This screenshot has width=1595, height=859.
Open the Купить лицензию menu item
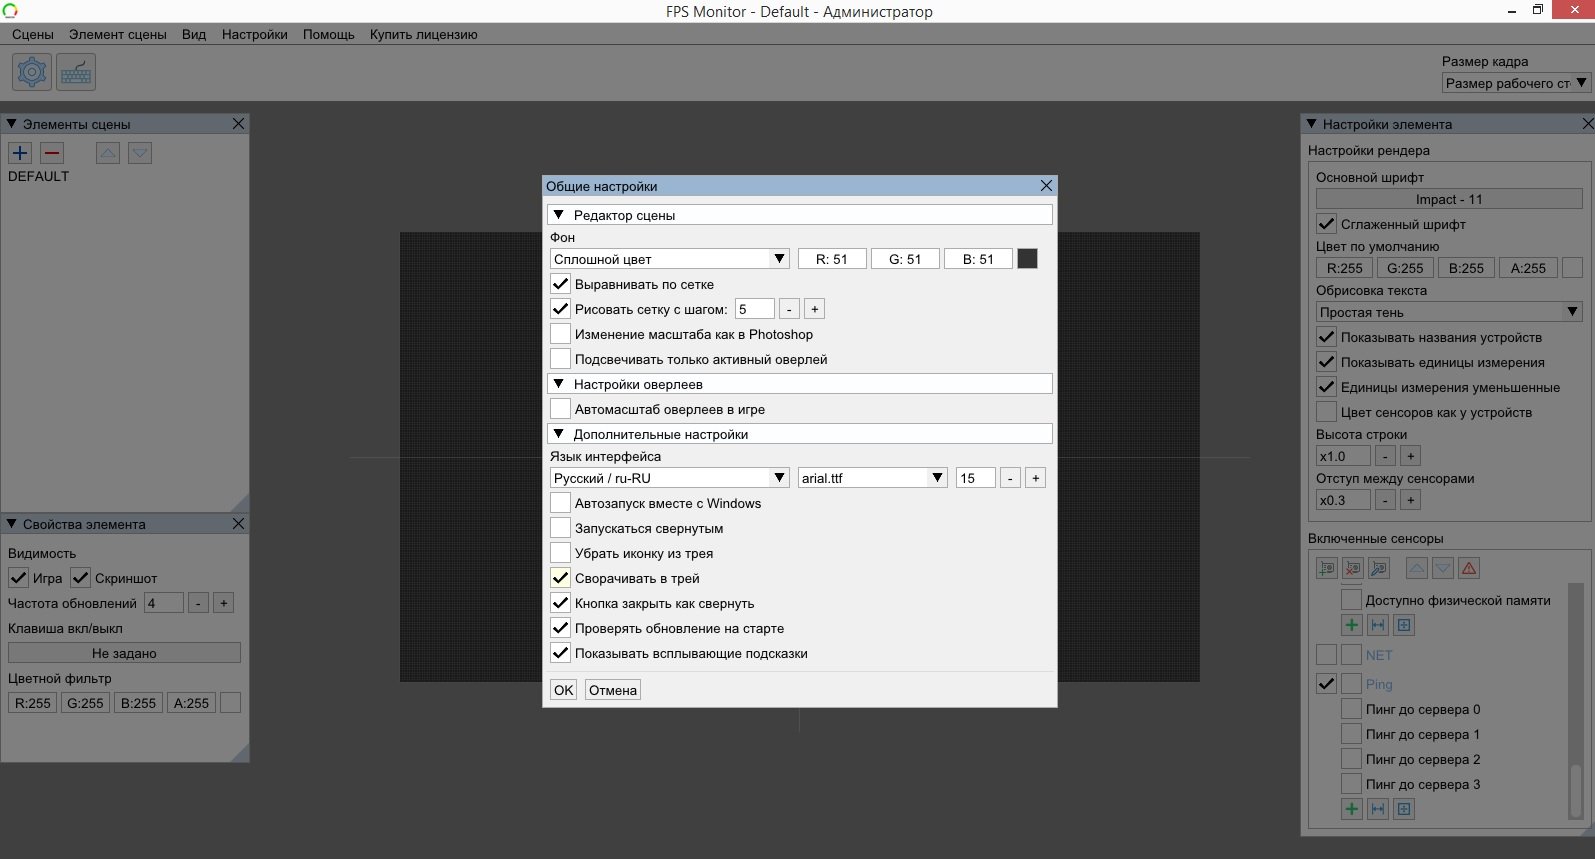click(423, 34)
